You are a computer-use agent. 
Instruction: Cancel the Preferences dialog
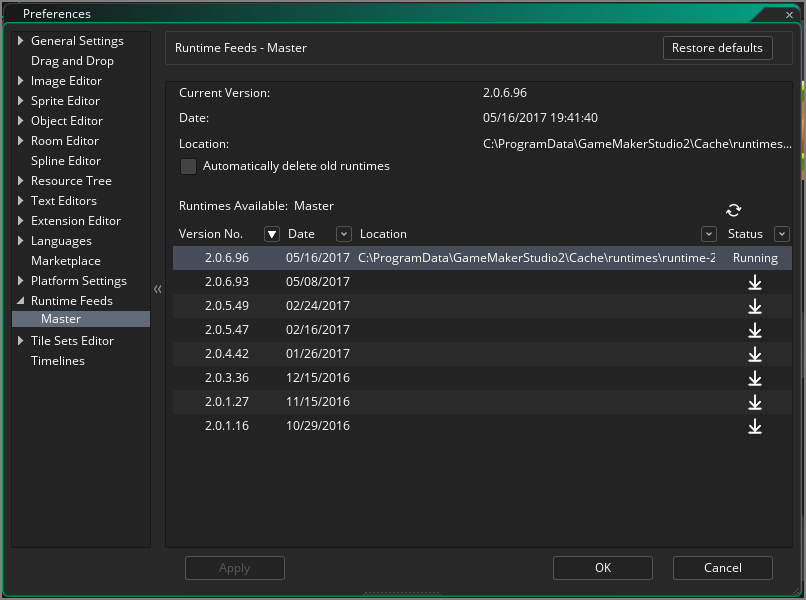[723, 568]
